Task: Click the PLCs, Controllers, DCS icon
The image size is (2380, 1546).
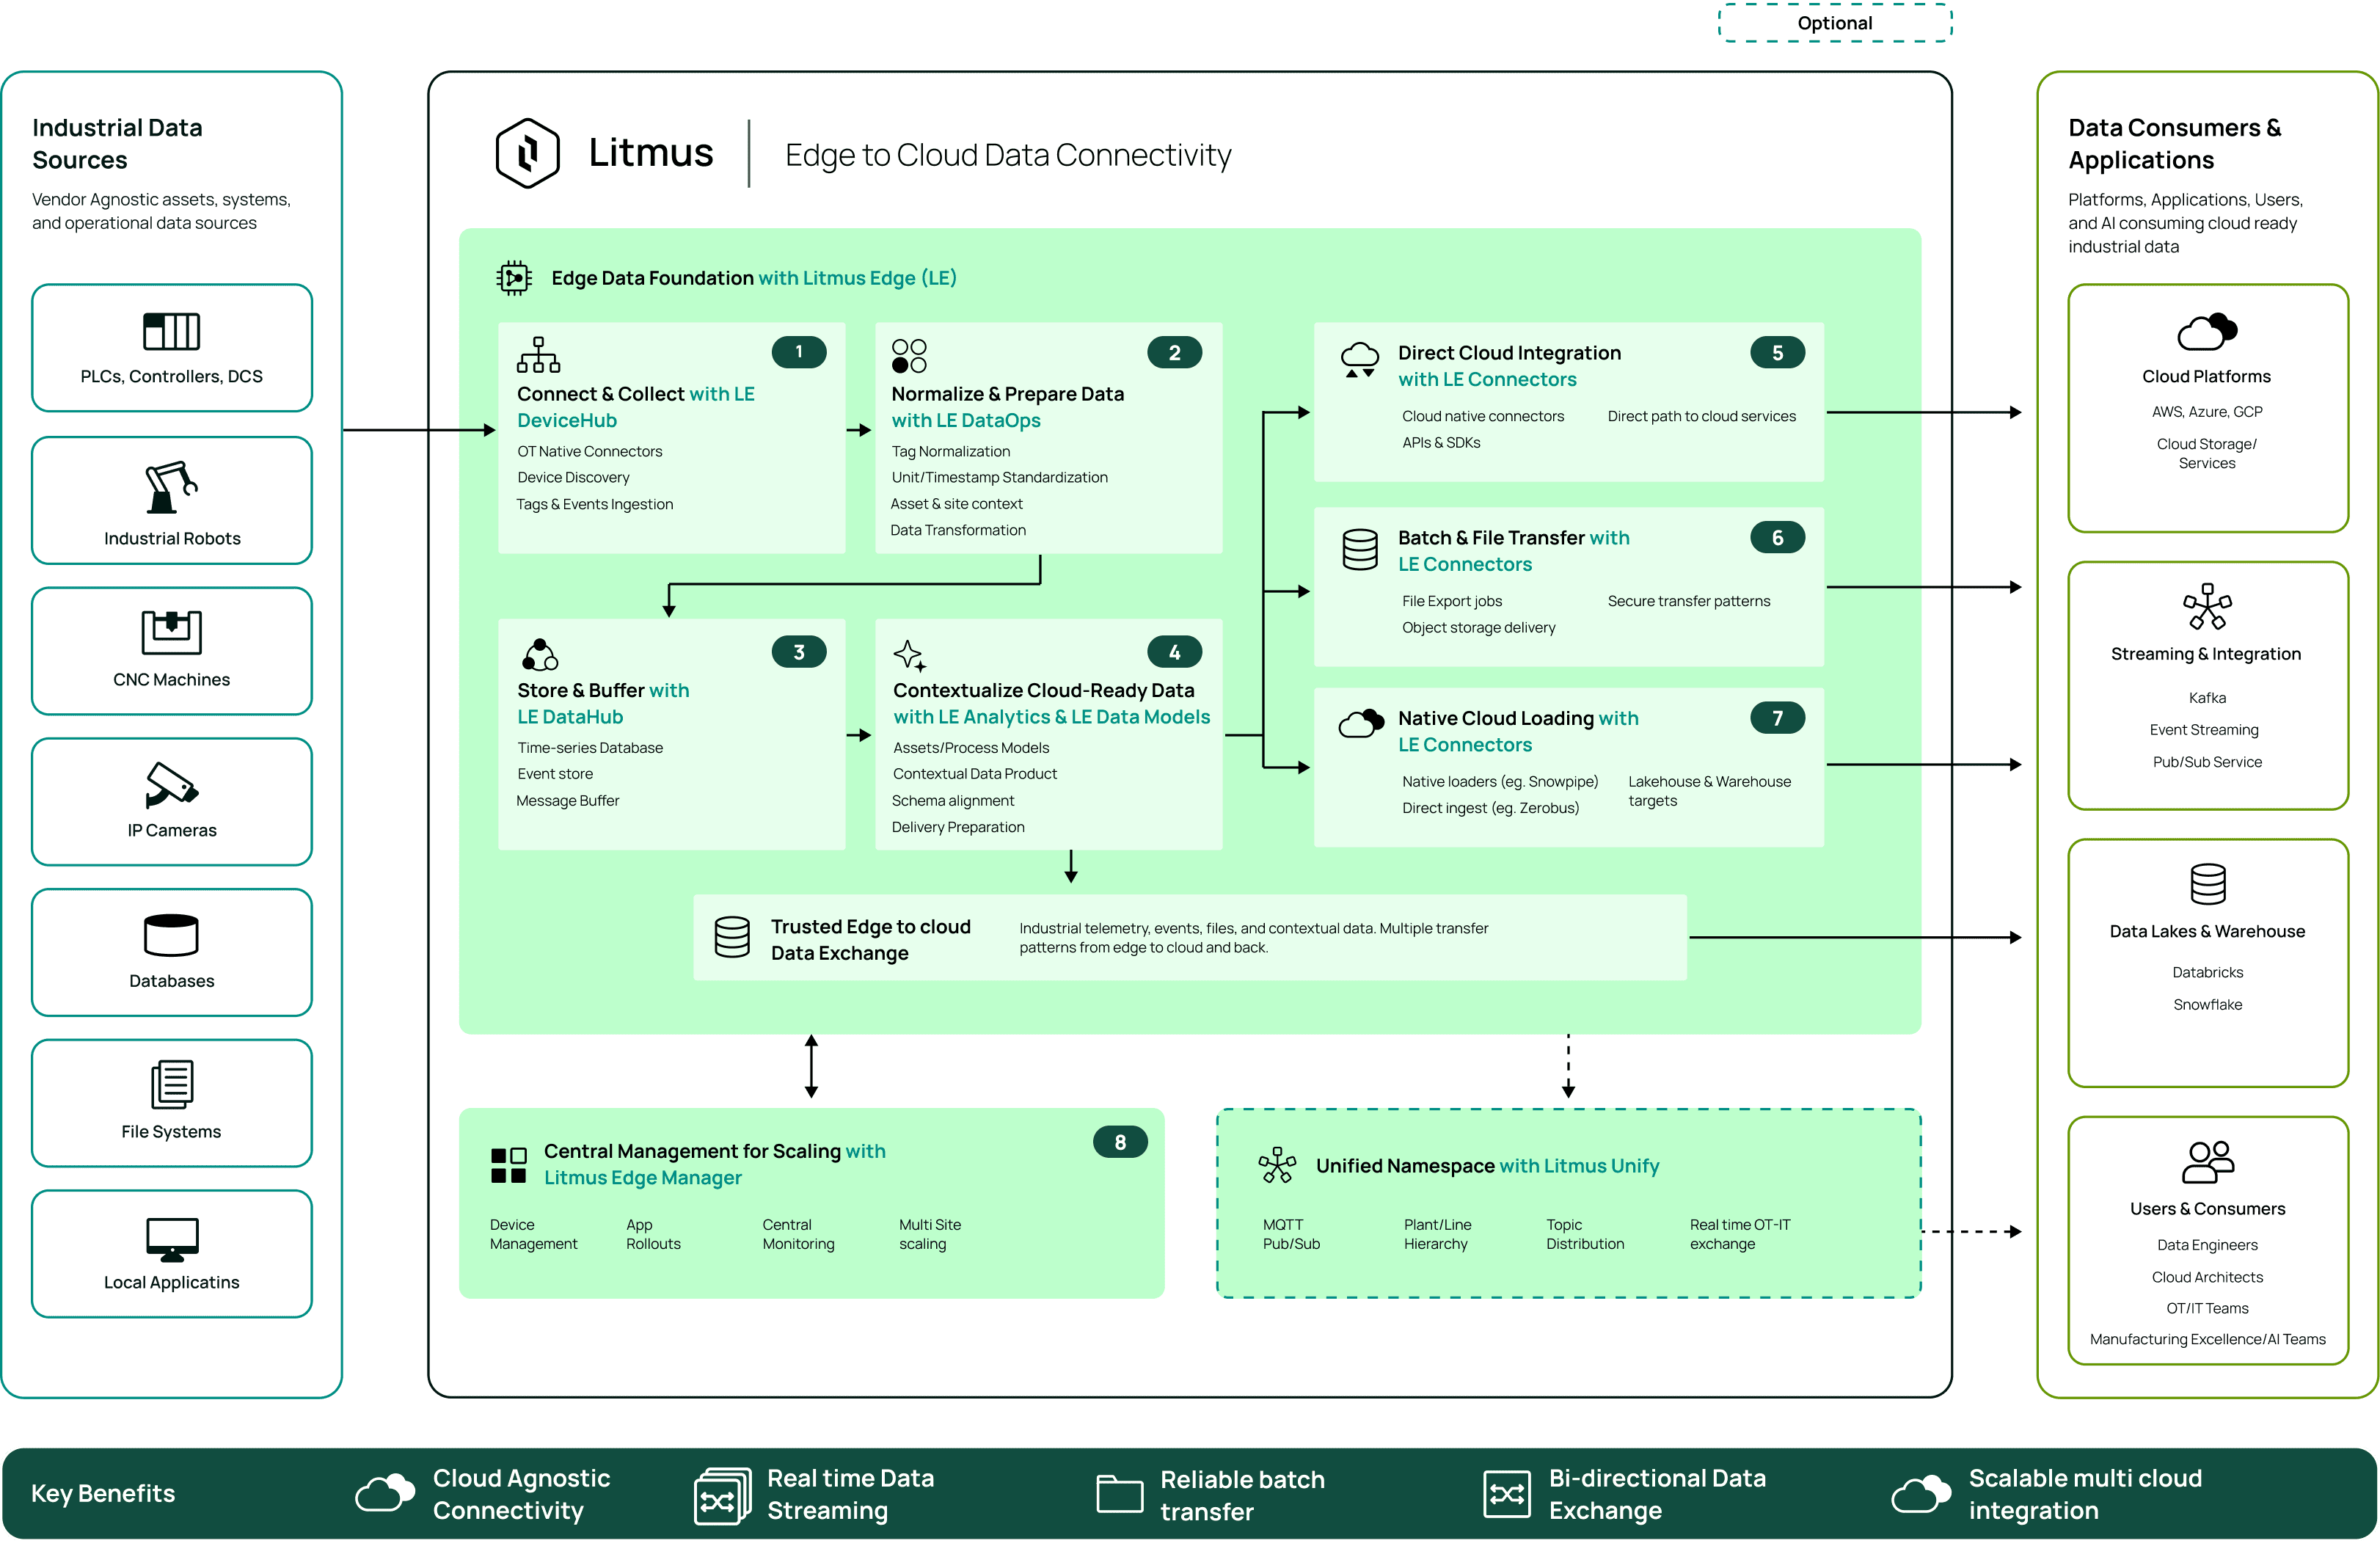Action: [x=171, y=331]
